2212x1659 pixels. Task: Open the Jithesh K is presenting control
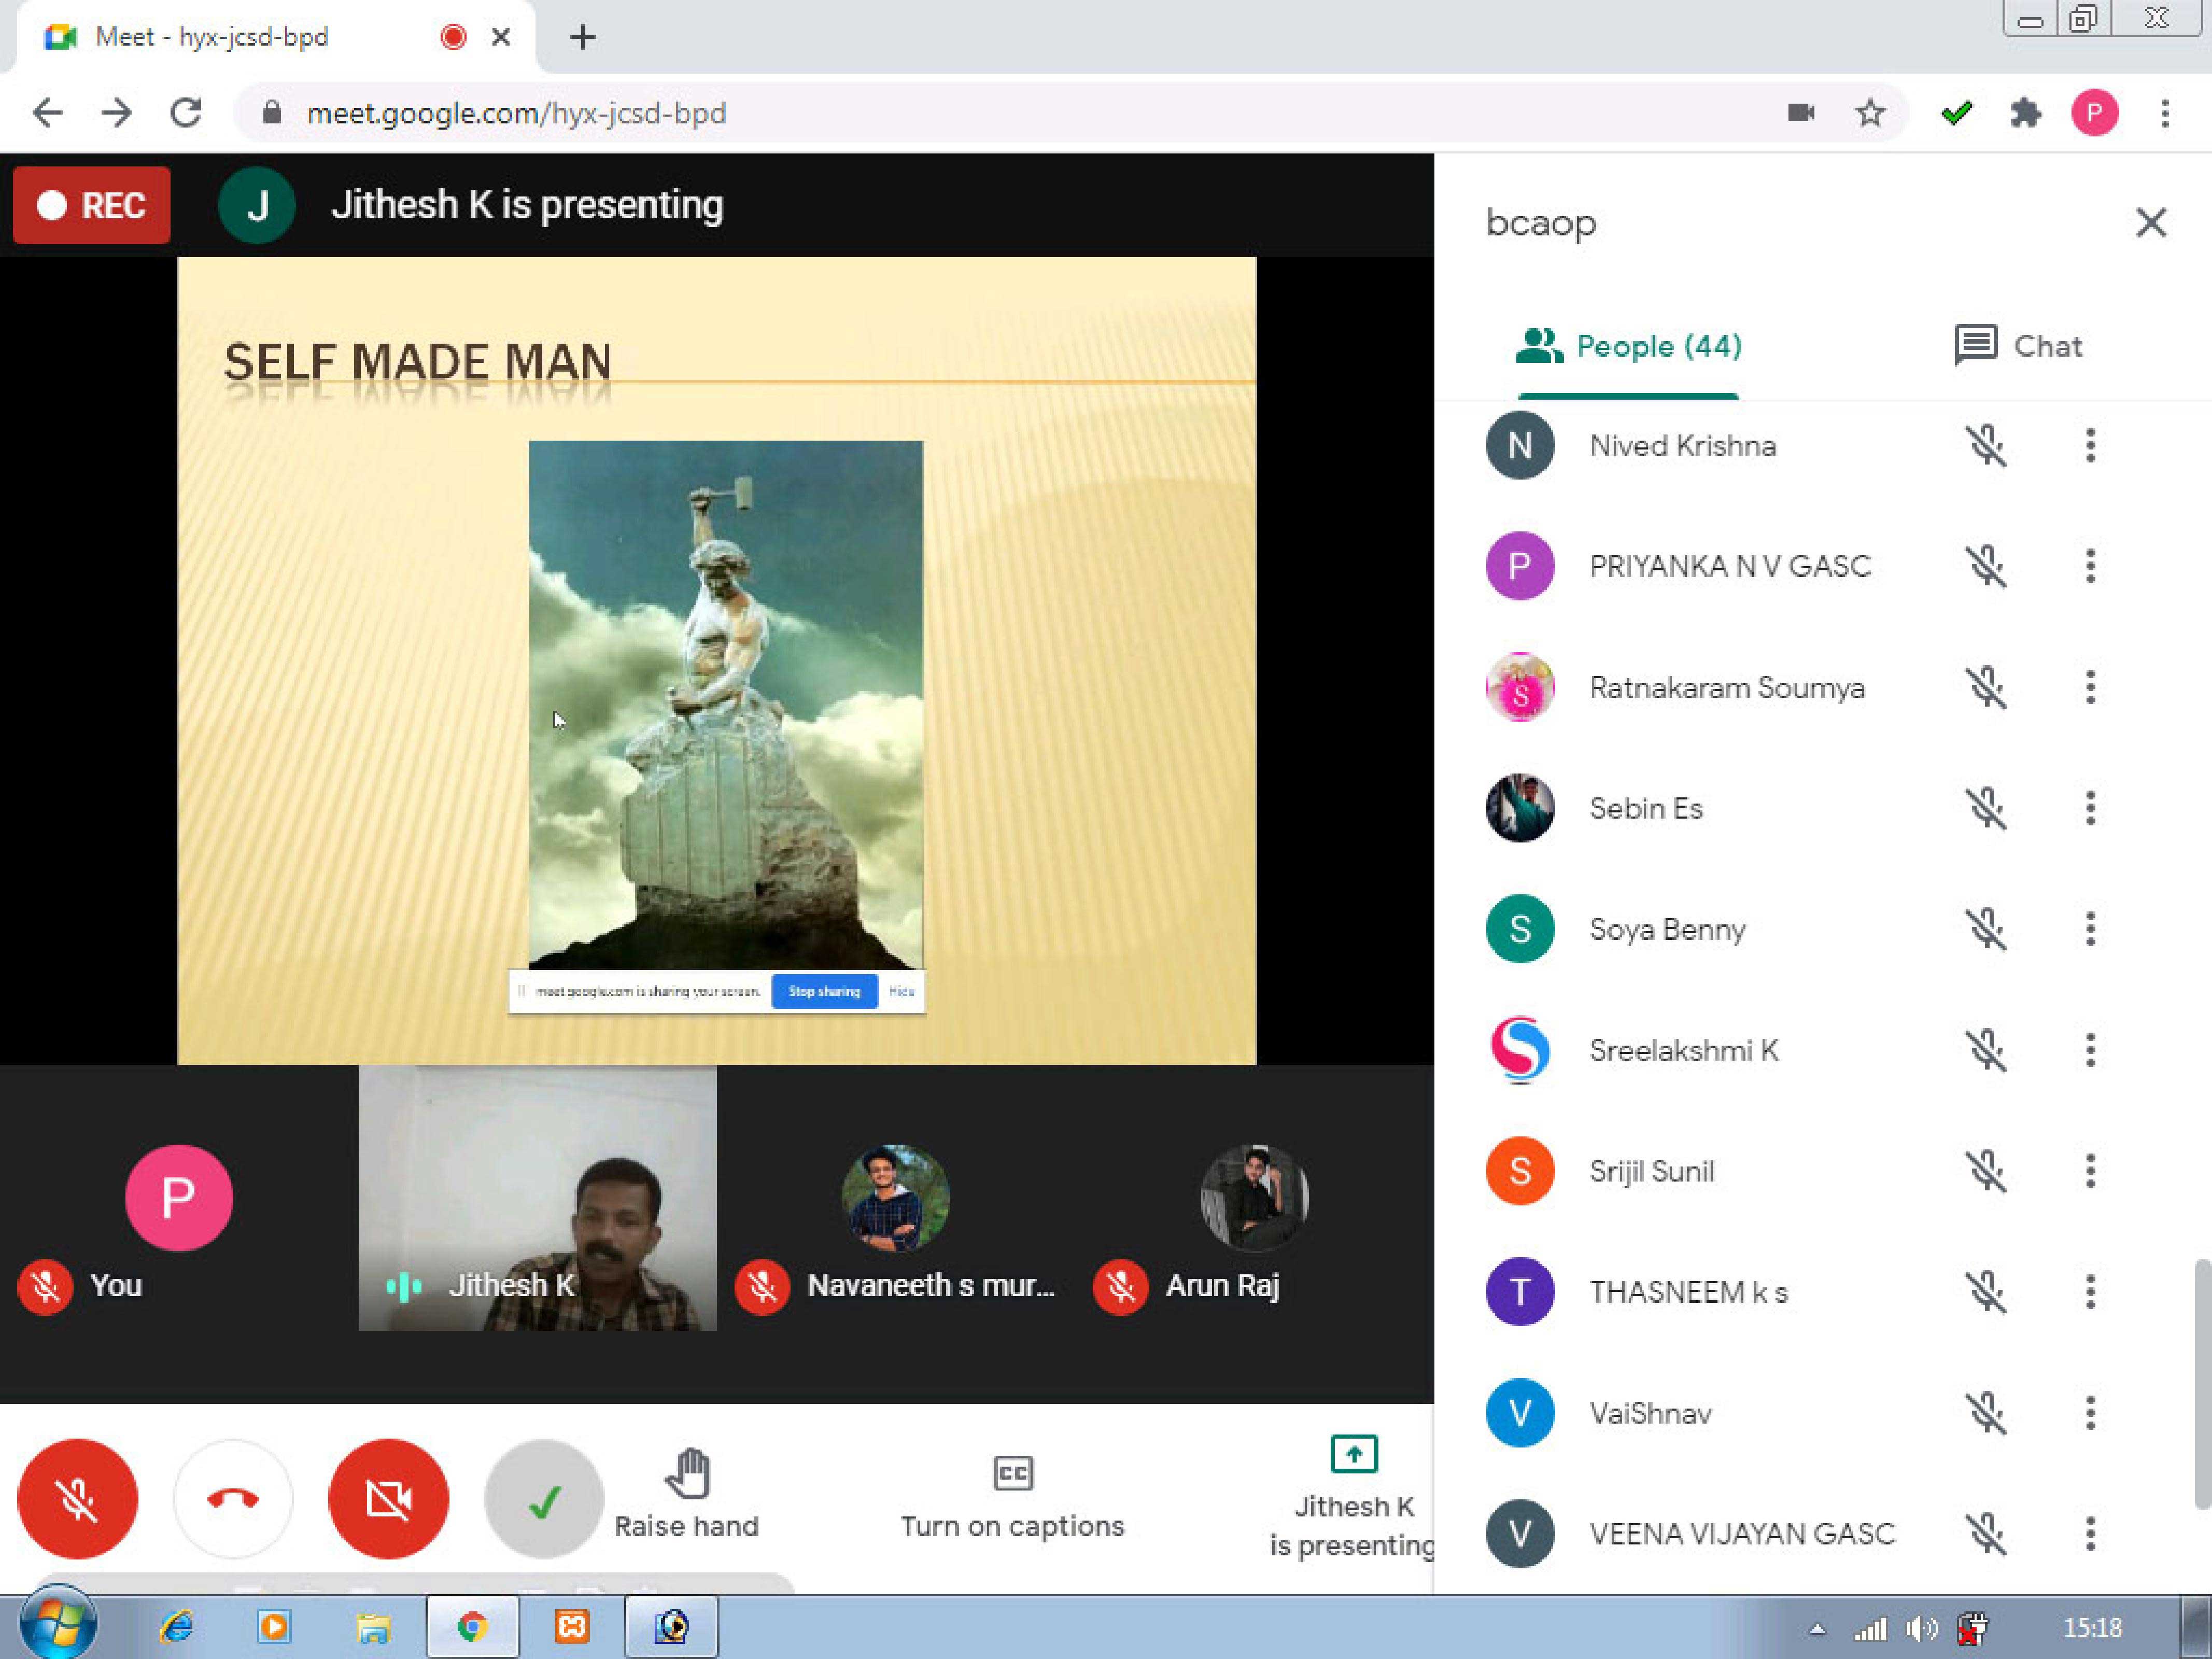pos(1352,1497)
